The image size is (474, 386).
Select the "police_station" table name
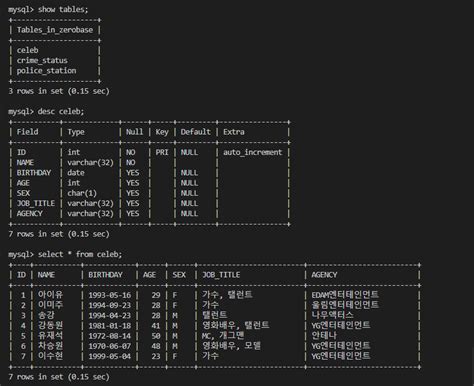pos(46,71)
